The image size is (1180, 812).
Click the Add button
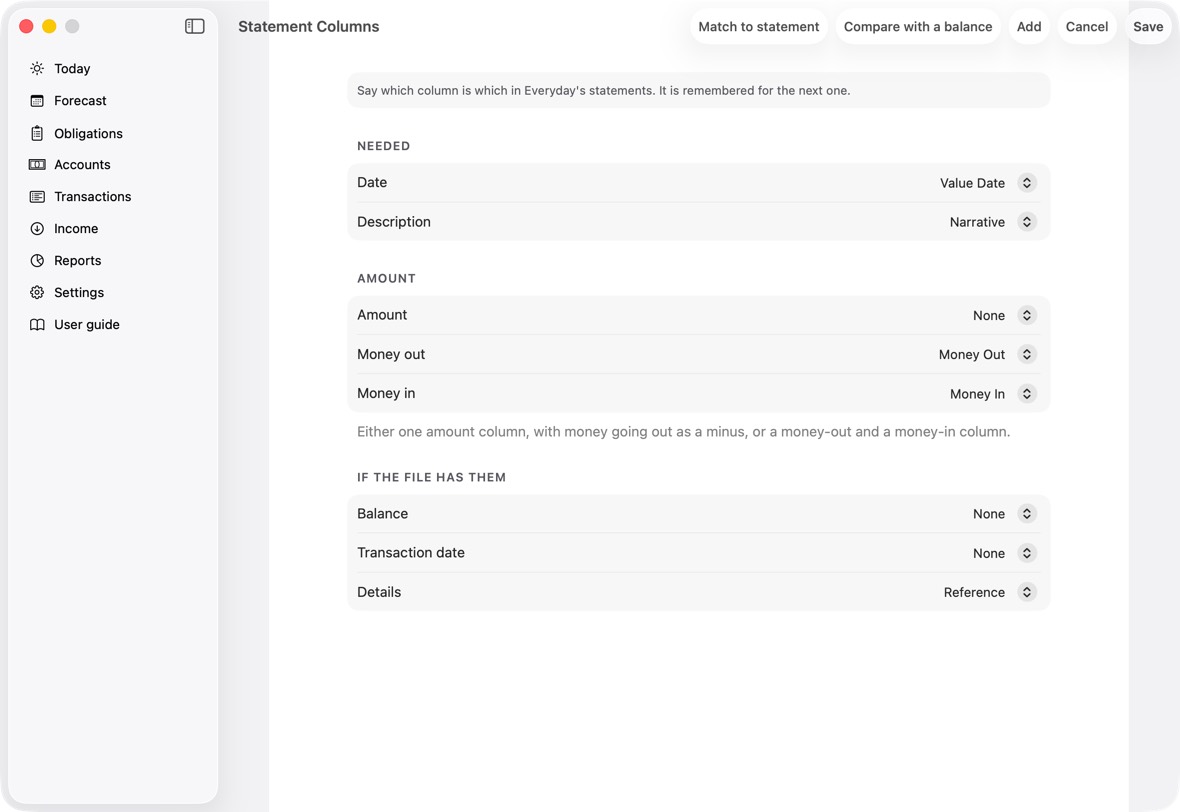(x=1029, y=26)
